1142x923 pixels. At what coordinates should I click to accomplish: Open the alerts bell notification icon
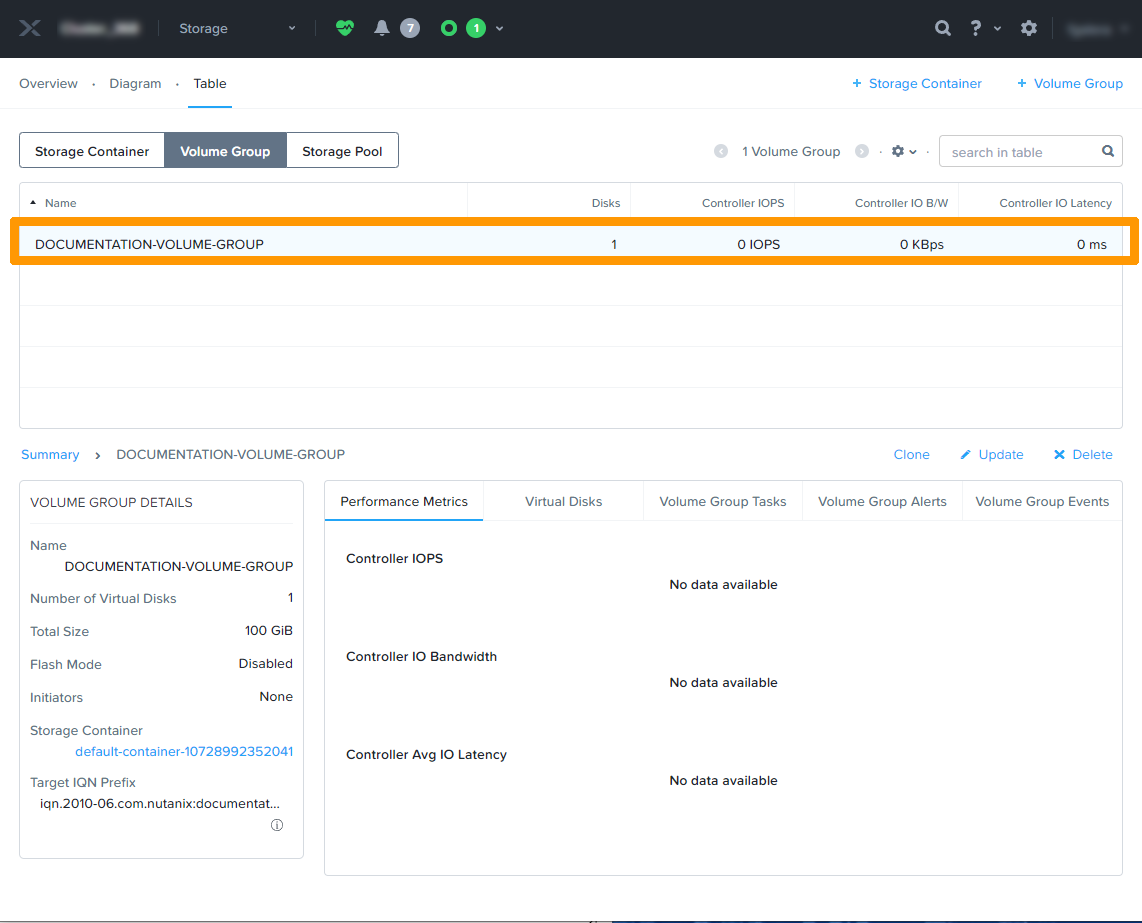pyautogui.click(x=381, y=28)
